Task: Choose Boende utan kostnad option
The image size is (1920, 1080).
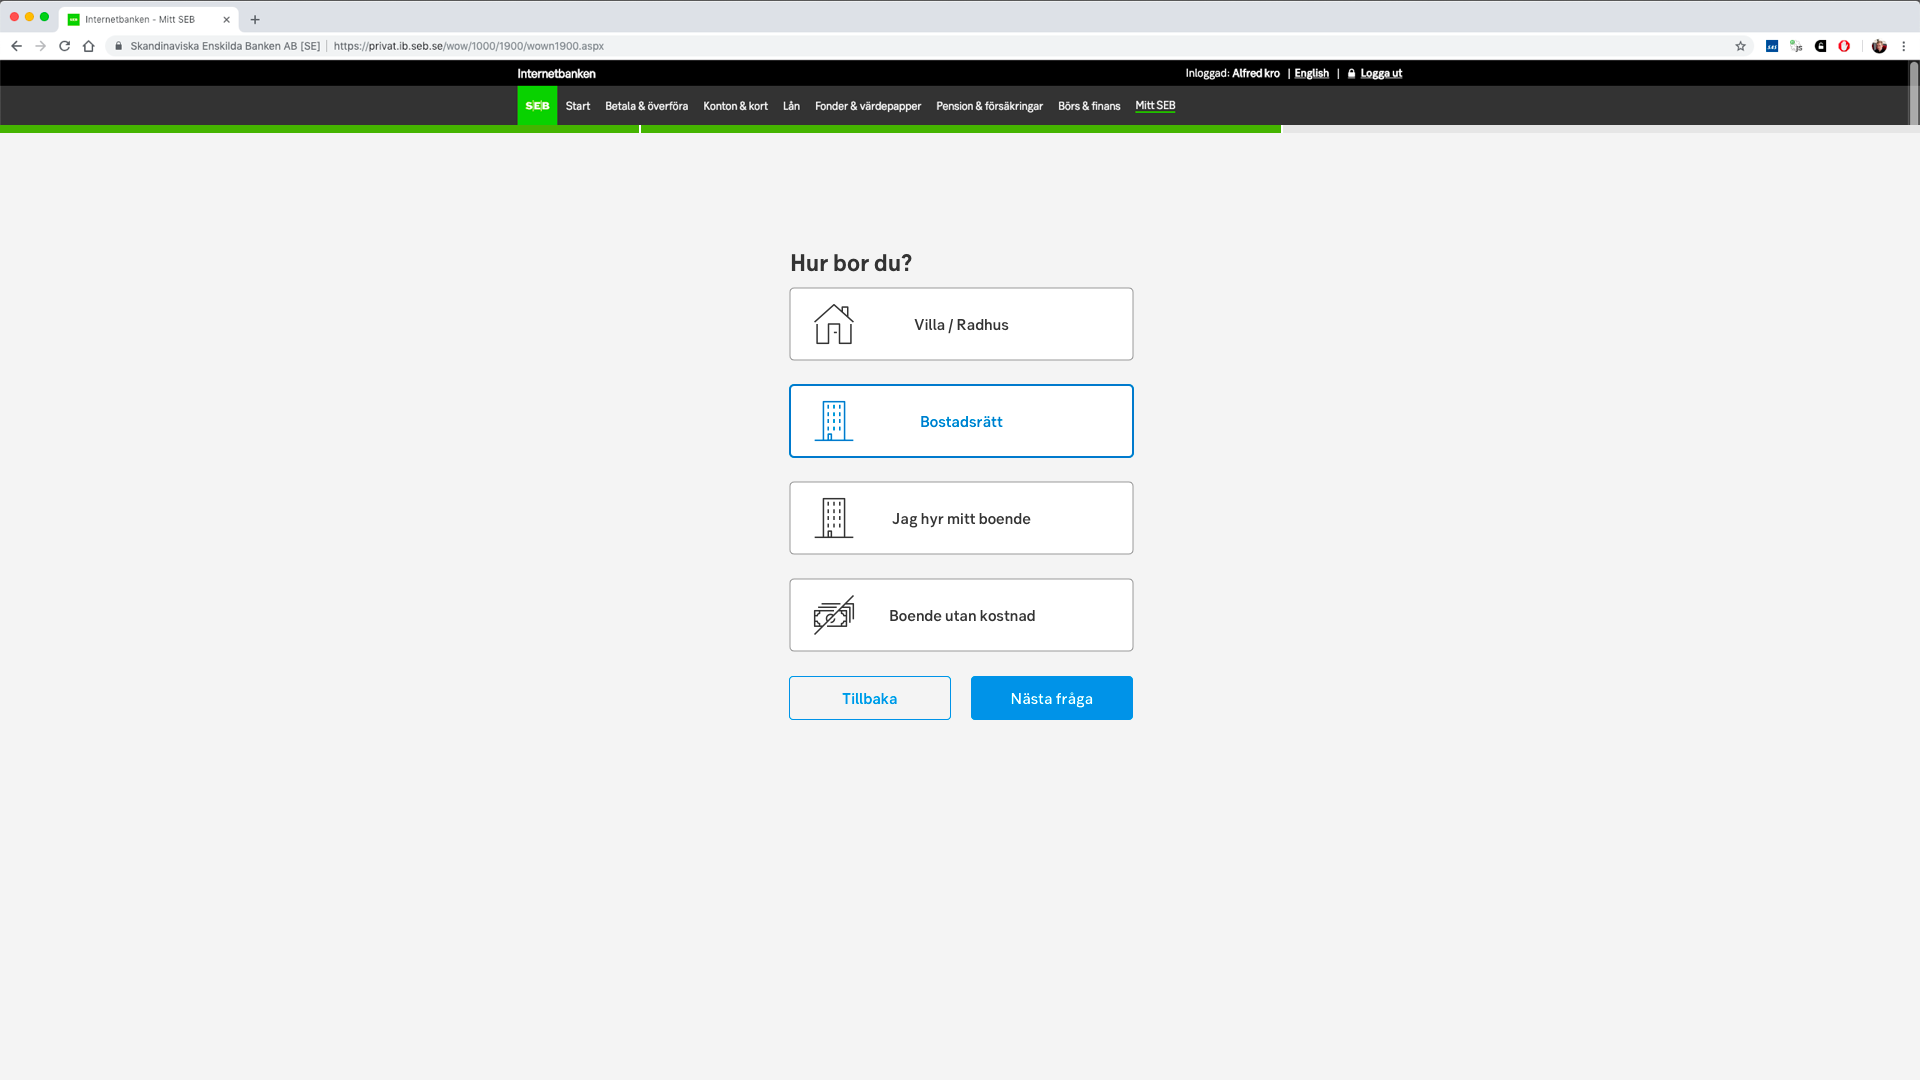Action: coord(961,615)
